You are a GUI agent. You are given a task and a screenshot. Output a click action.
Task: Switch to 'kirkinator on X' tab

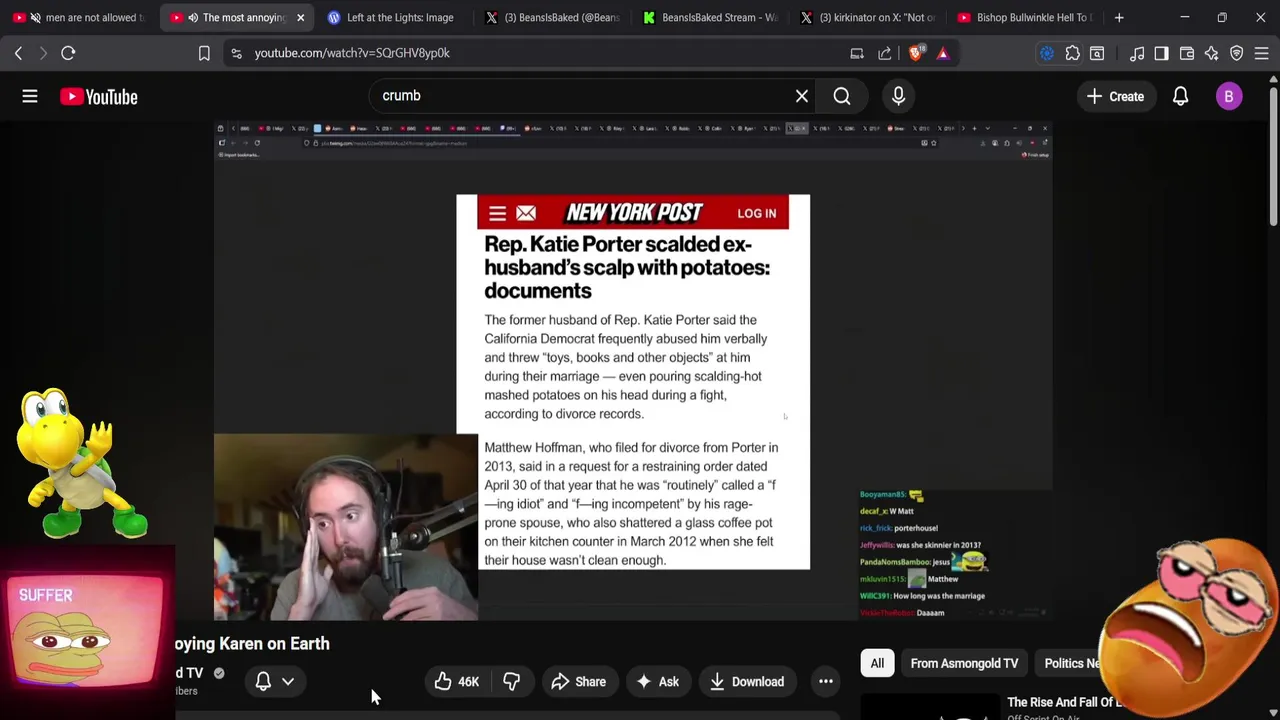click(x=867, y=17)
